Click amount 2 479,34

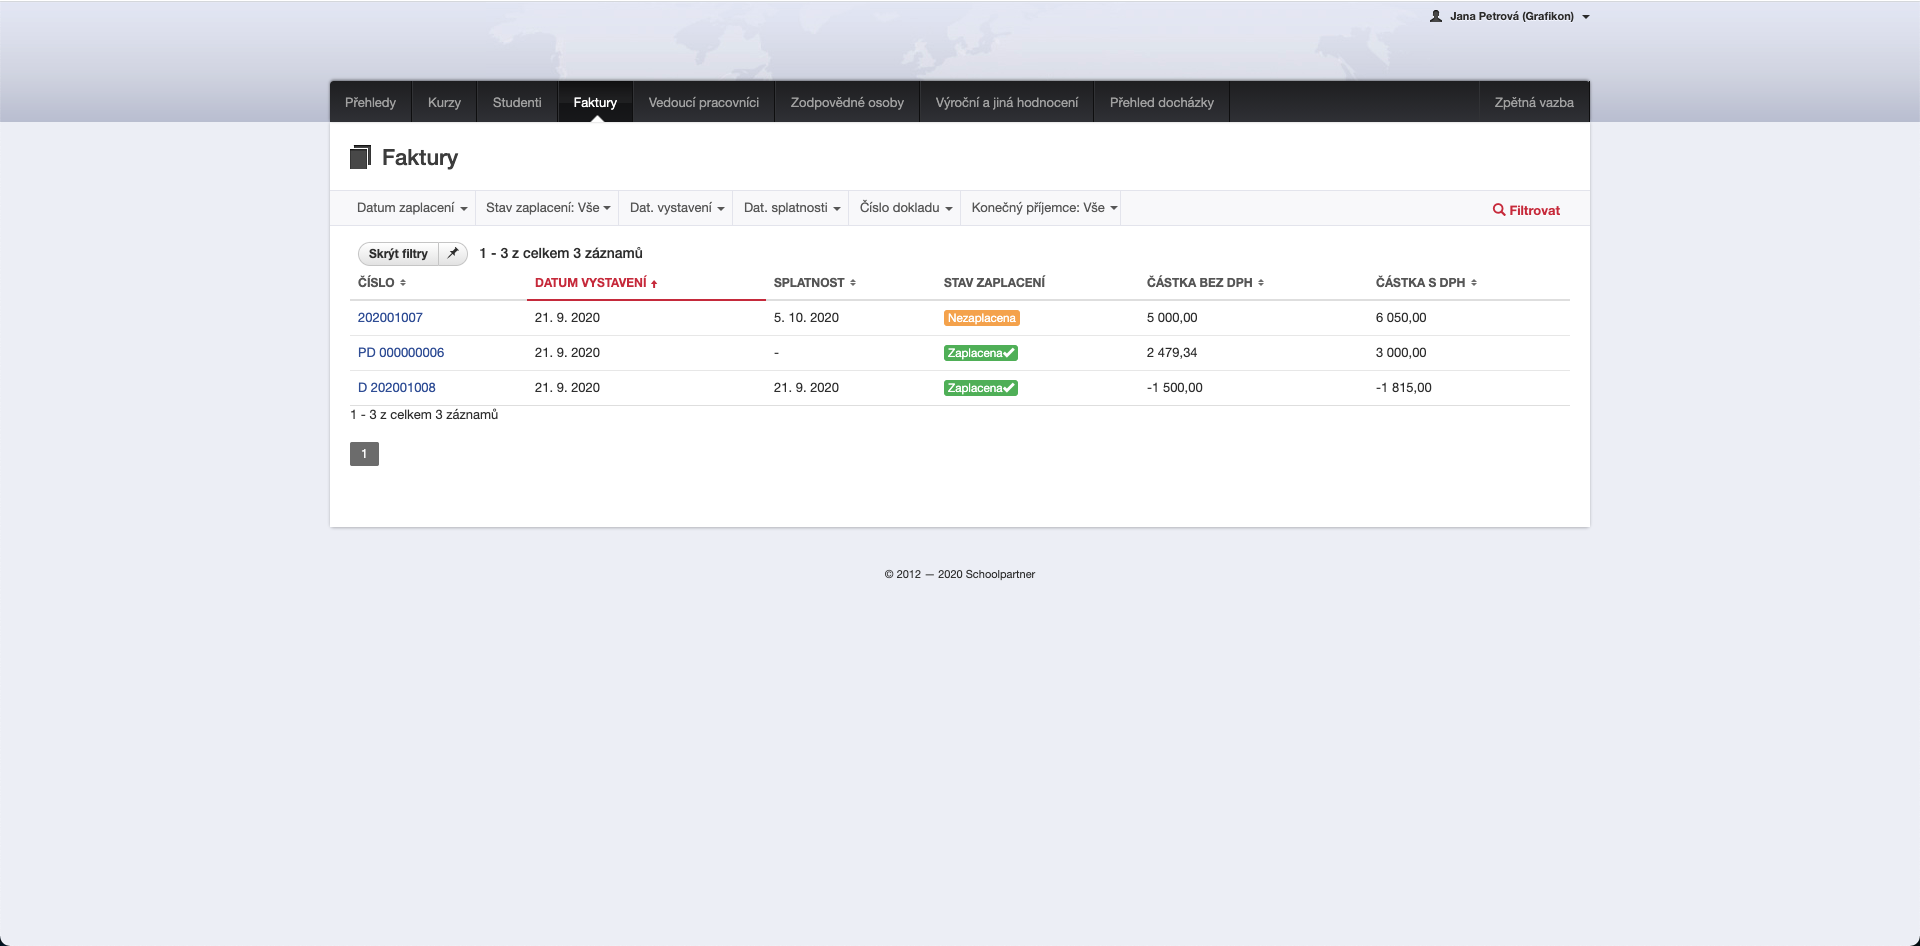[1172, 352]
